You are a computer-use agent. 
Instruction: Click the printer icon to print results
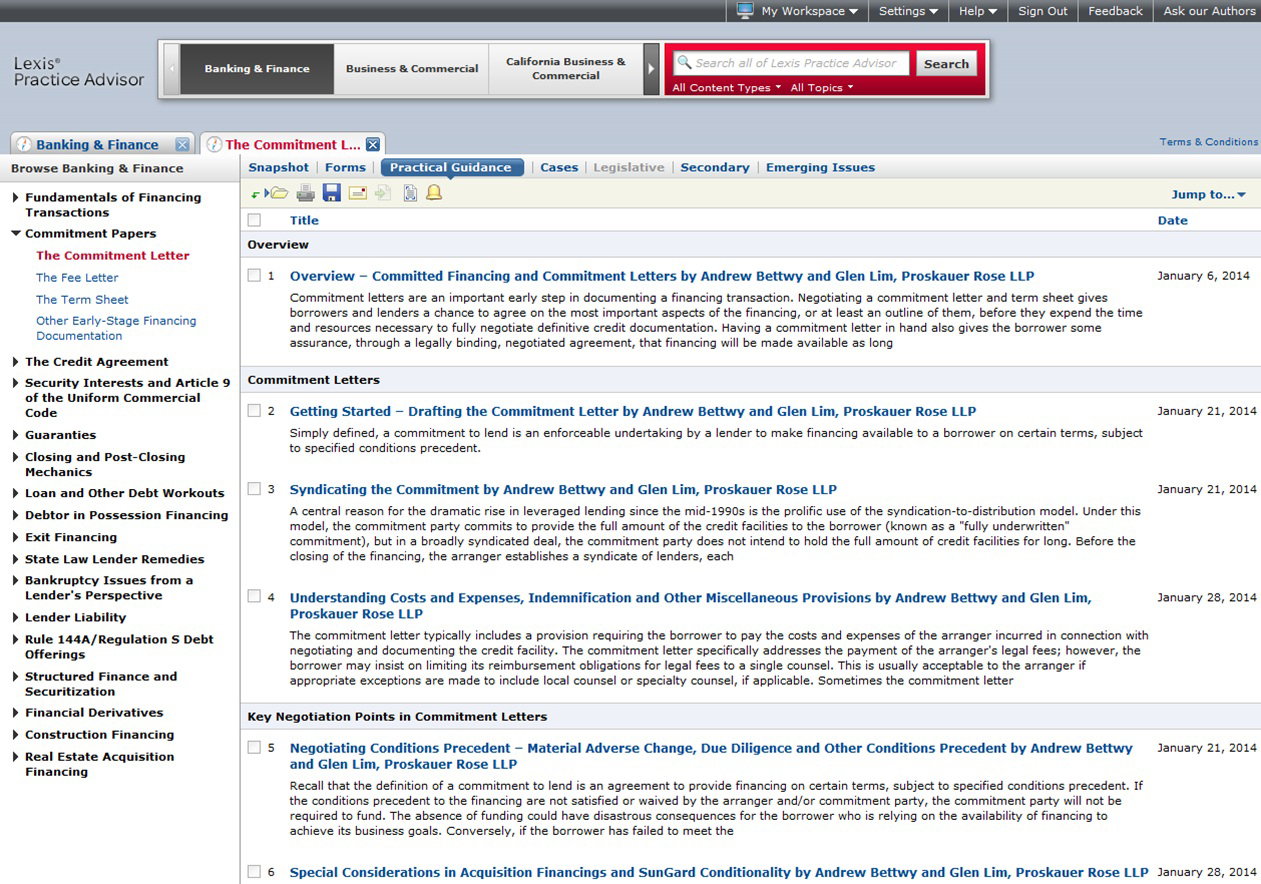(305, 193)
